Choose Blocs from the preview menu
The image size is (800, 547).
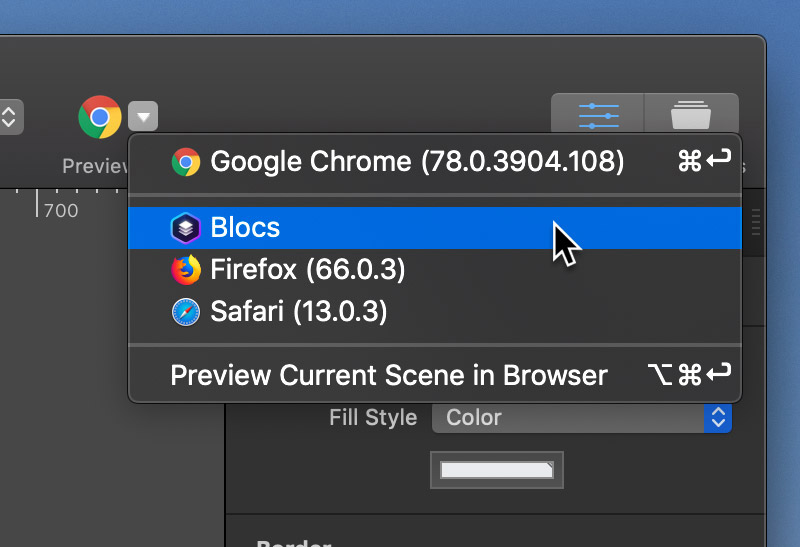click(435, 228)
